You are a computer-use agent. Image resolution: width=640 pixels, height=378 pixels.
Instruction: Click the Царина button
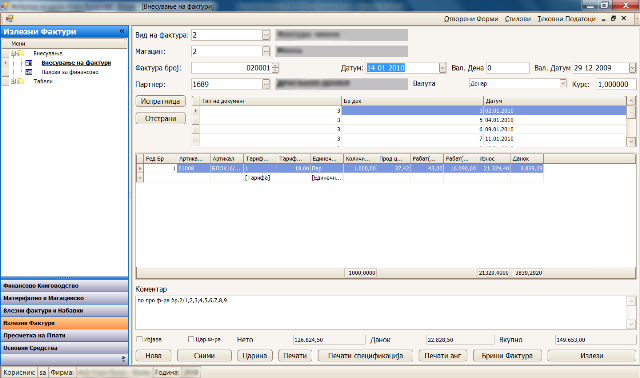click(255, 356)
